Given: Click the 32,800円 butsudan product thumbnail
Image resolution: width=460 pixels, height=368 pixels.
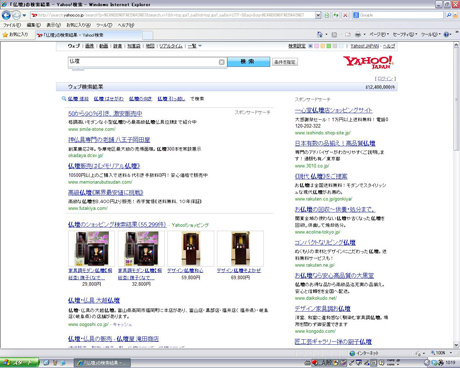Looking at the screenshot, I should [141, 249].
